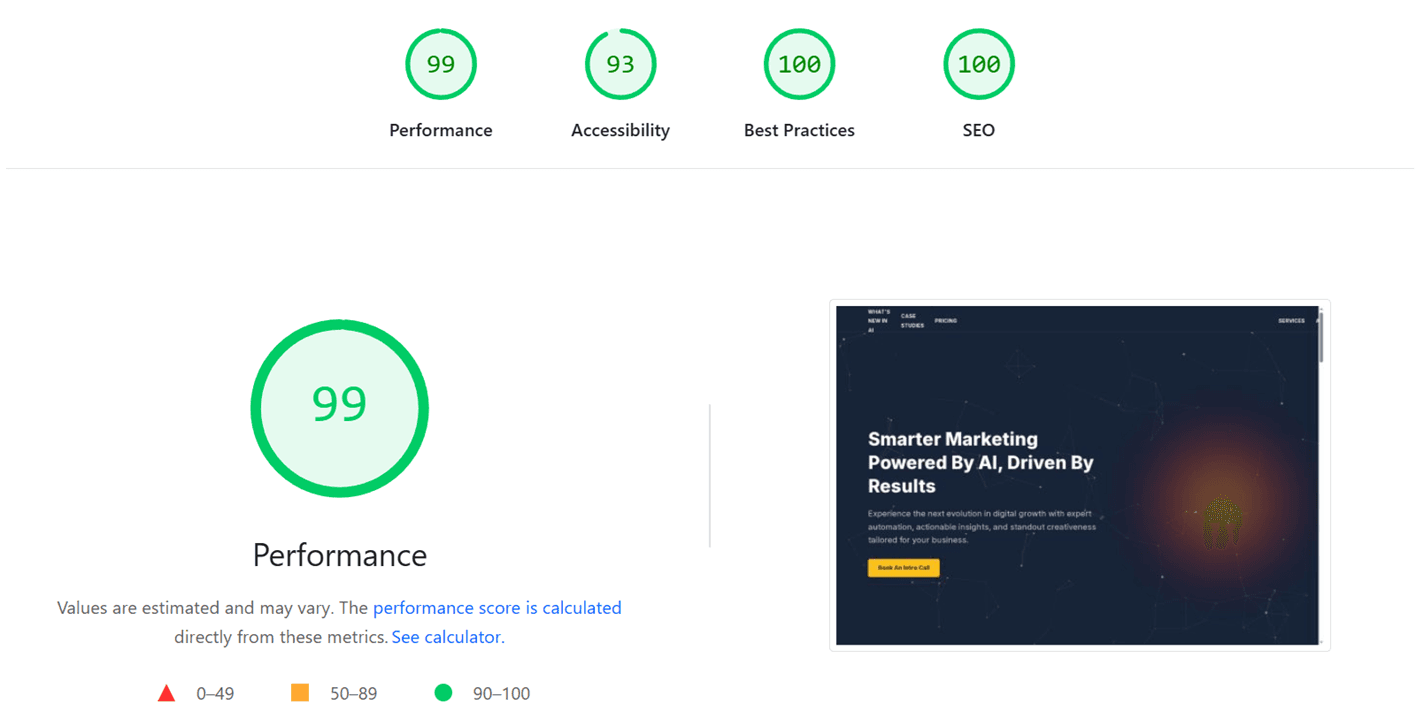Screen dimensions: 1416x712
Task: Click the Best Practices score gauge showing 100
Action: 799,64
